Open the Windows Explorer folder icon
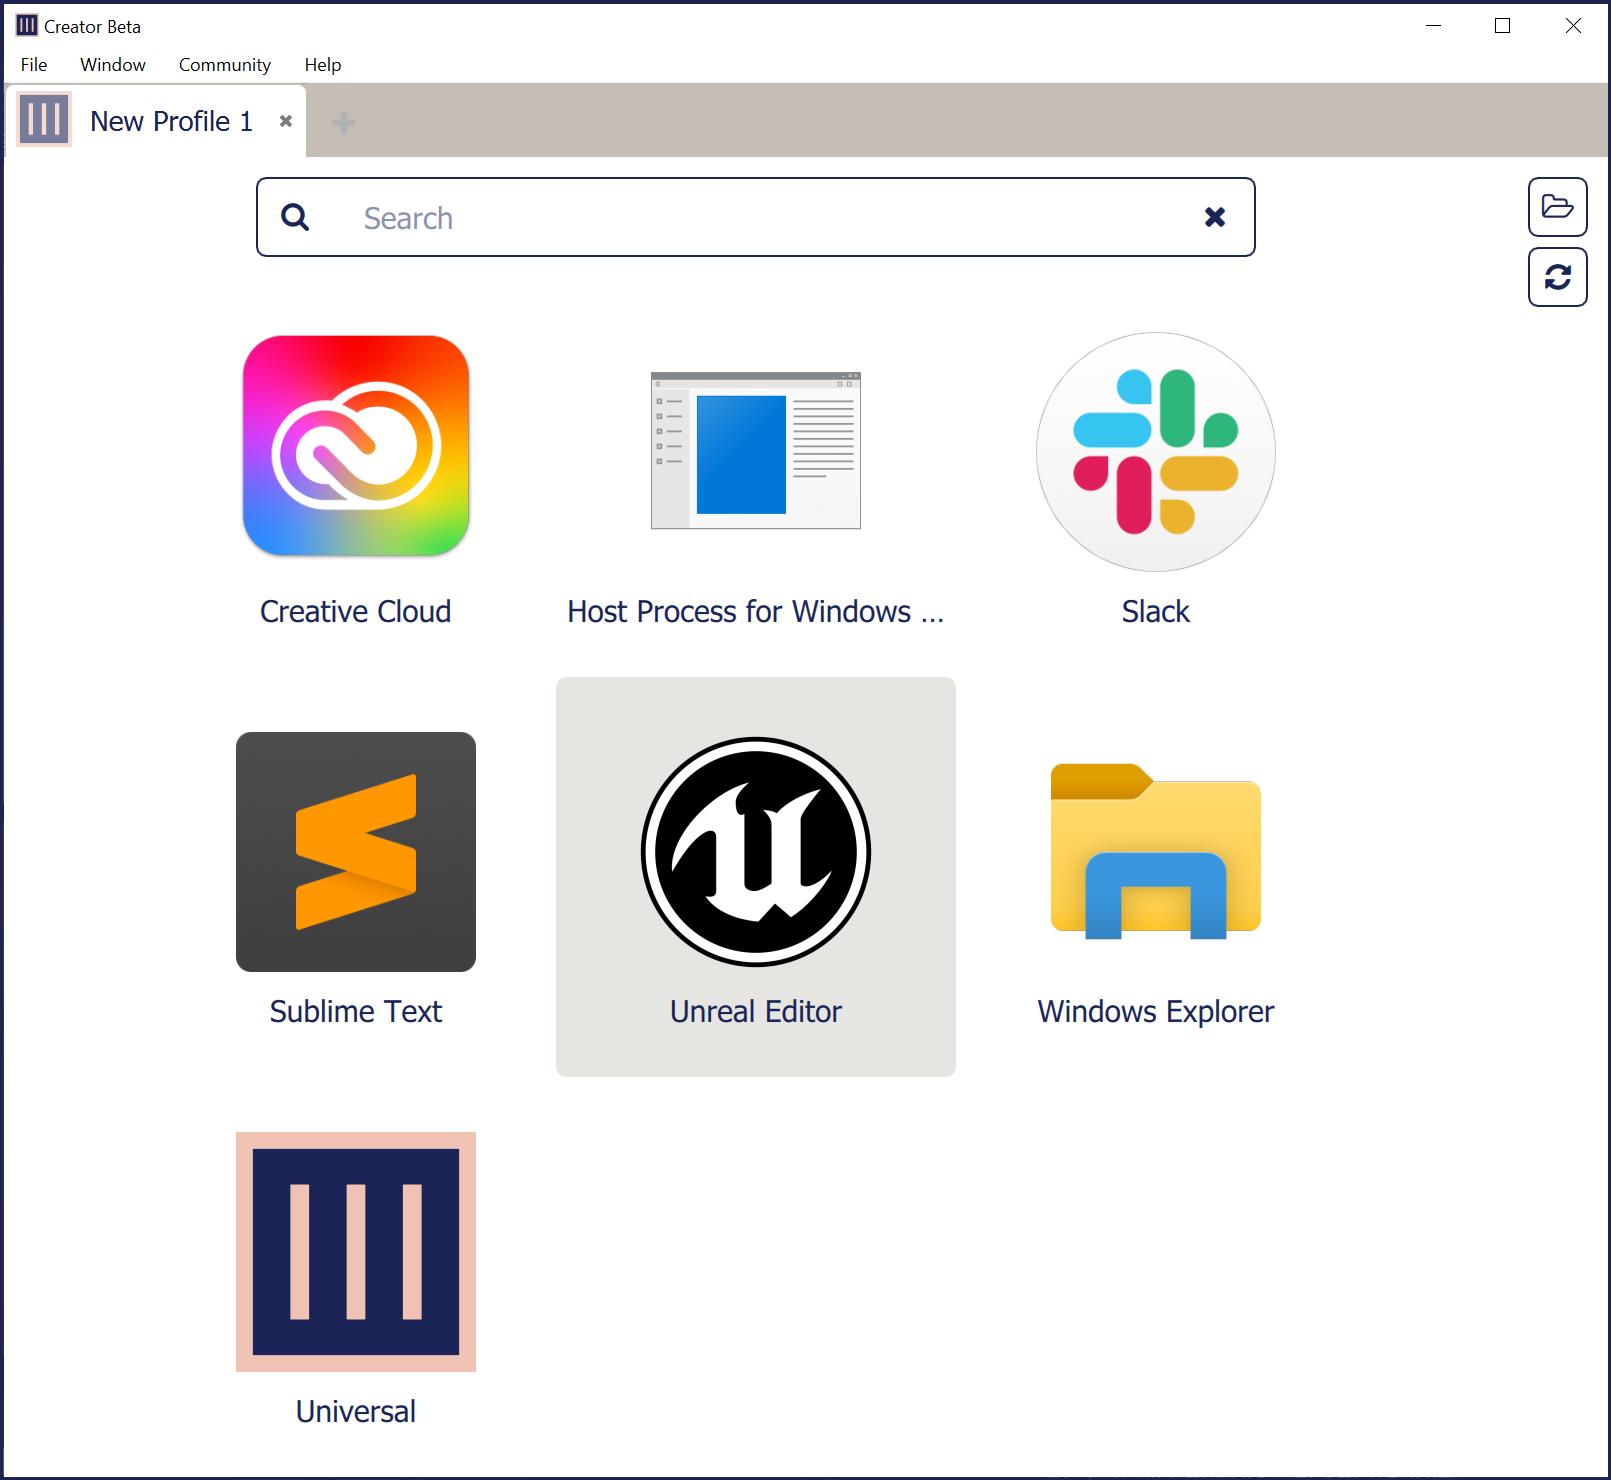The height and width of the screenshot is (1480, 1611). point(1156,852)
